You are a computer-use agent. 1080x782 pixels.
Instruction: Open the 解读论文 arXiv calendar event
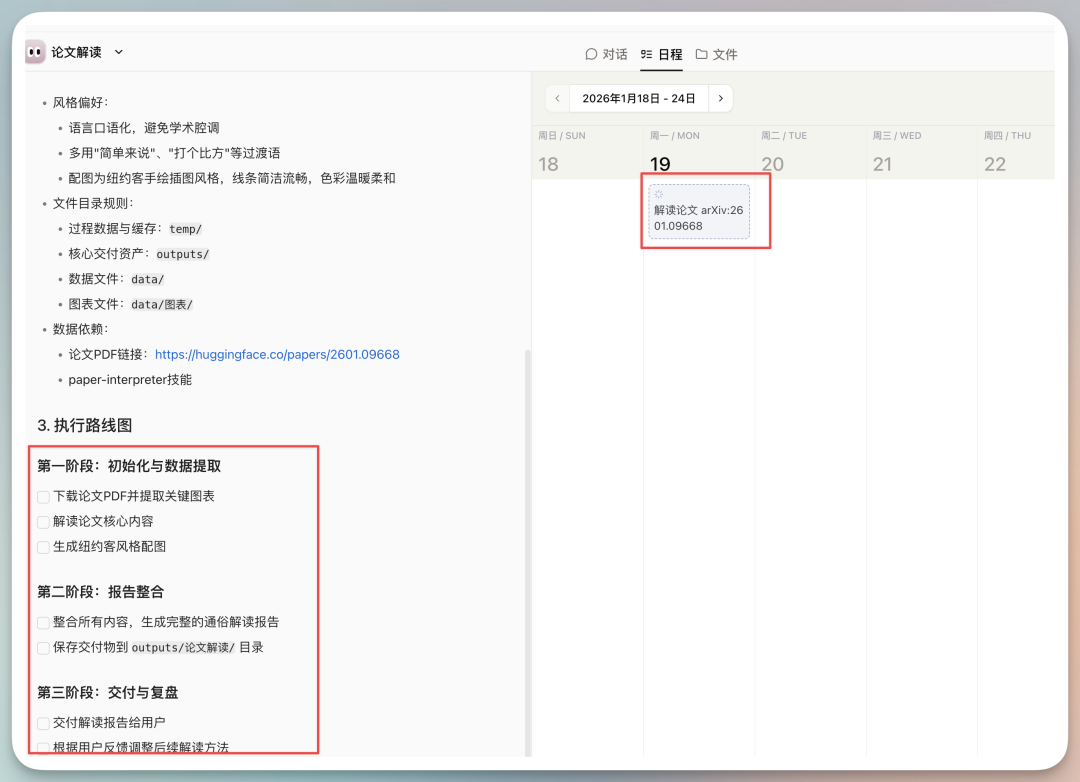(x=699, y=218)
